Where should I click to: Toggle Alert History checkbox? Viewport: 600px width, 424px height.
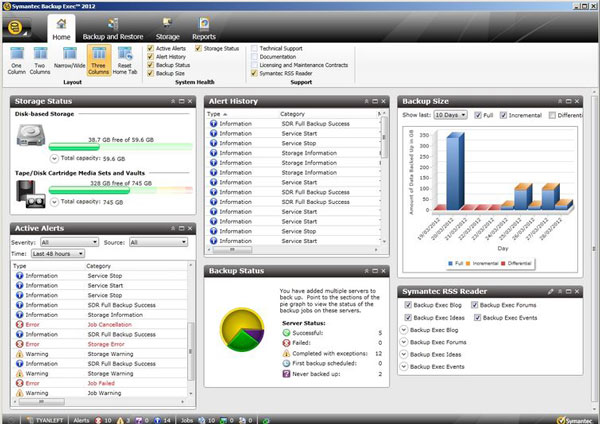click(x=150, y=57)
